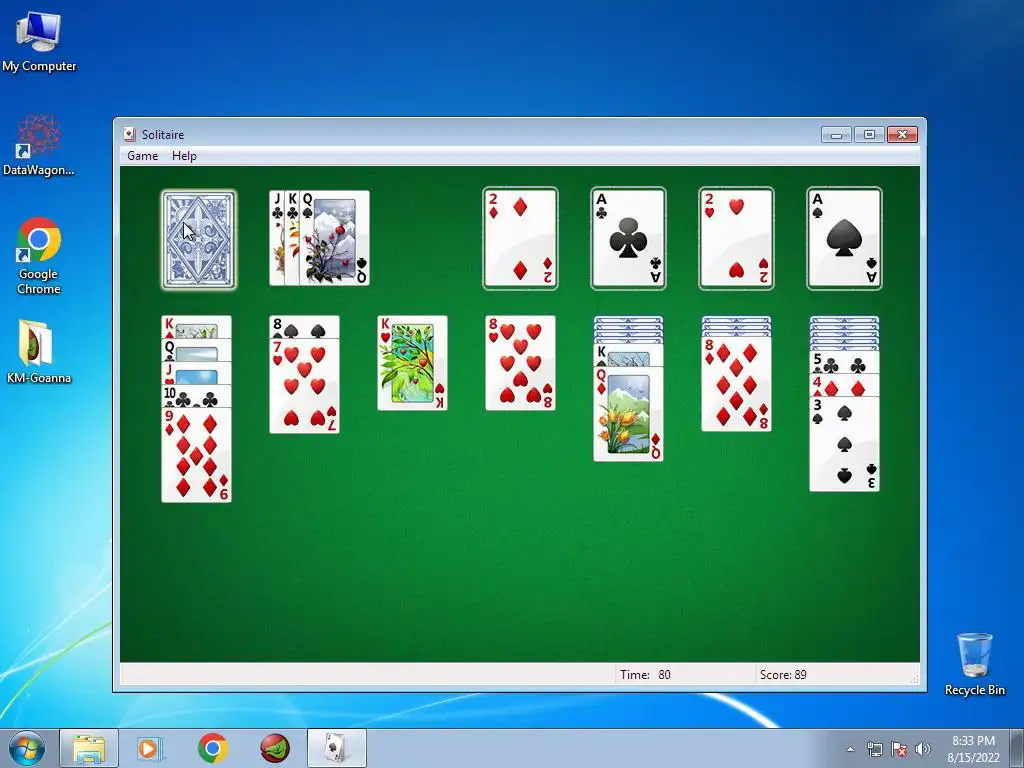The height and width of the screenshot is (768, 1024).
Task: Select the 4 of diamonds card
Action: pos(844,385)
